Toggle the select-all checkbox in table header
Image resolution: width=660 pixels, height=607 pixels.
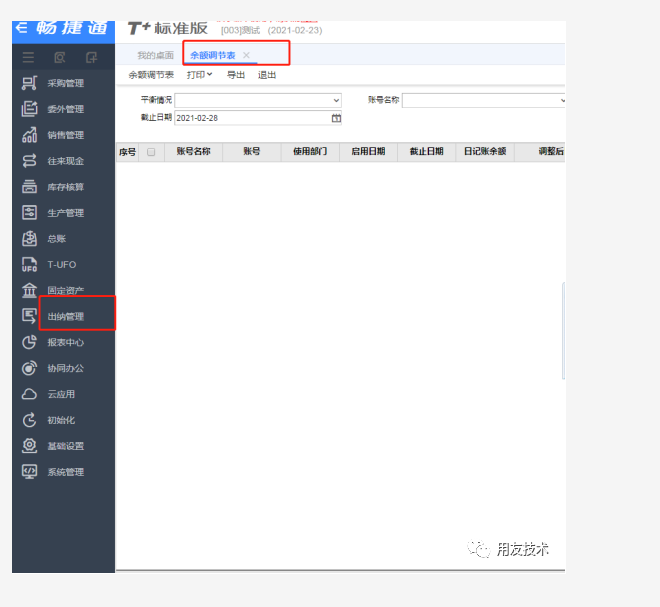coord(151,152)
